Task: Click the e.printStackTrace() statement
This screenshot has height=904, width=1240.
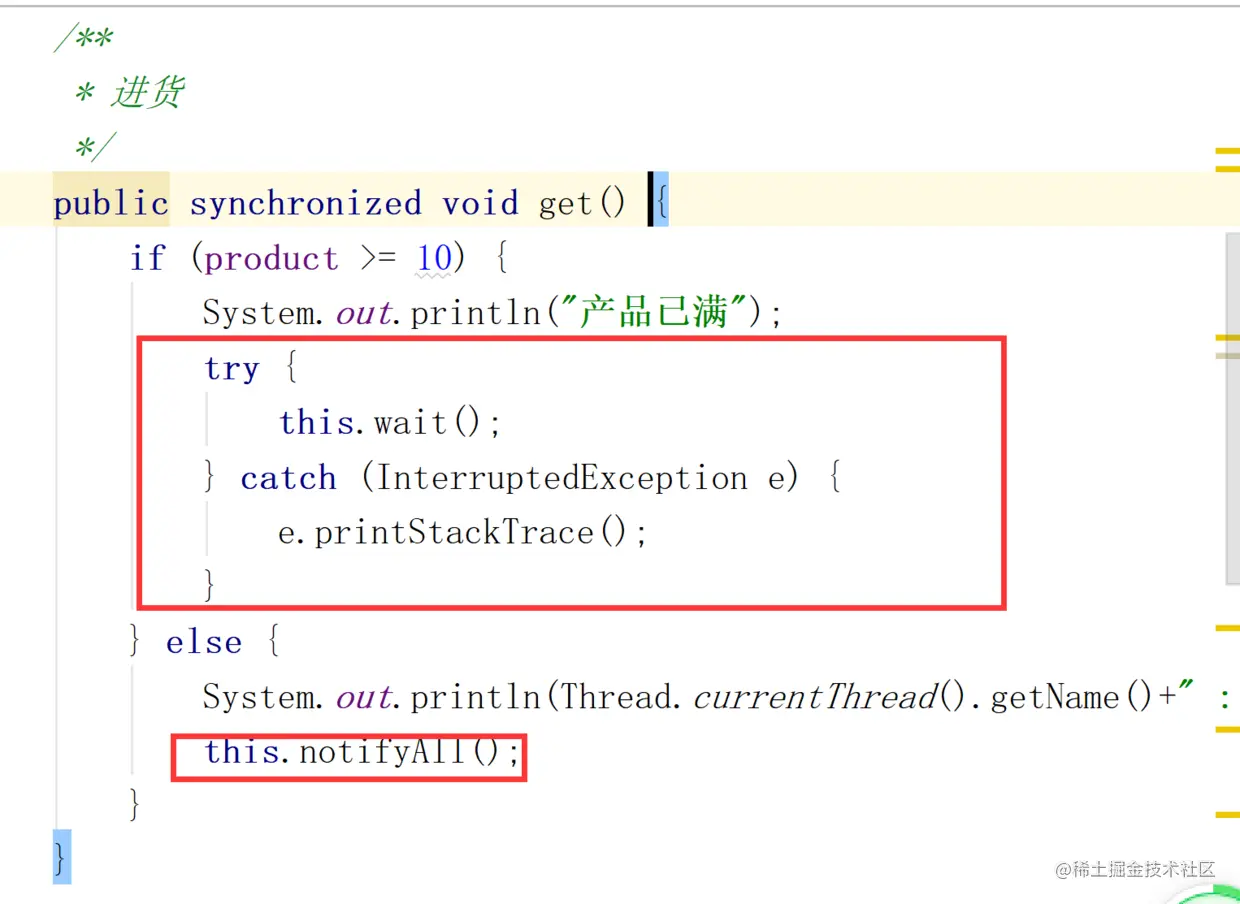Action: click(x=463, y=533)
